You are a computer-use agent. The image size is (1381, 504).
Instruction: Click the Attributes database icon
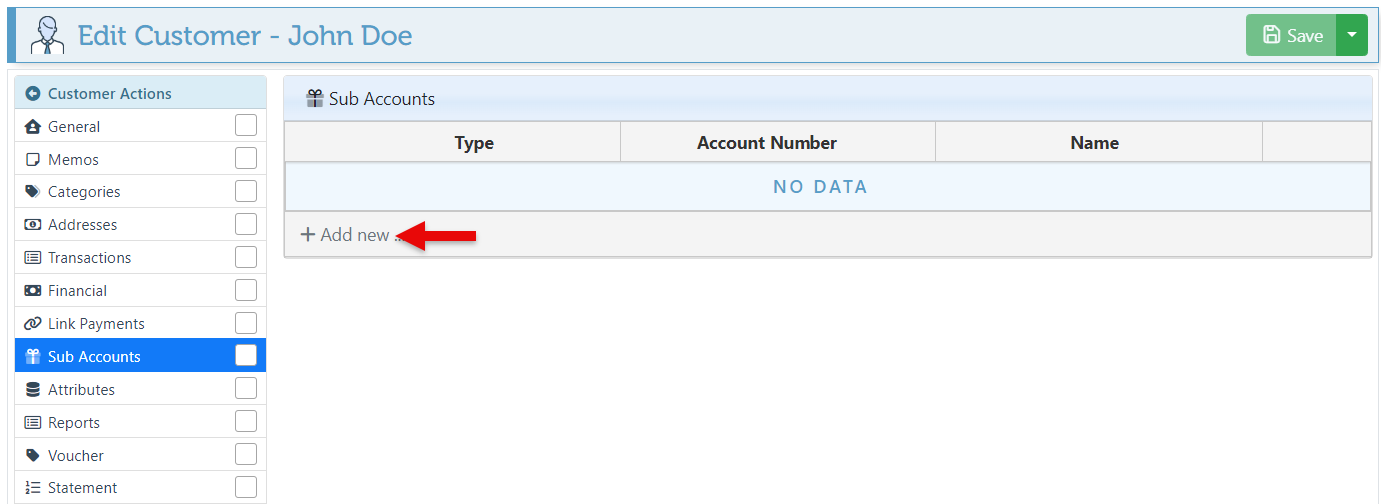pos(32,390)
